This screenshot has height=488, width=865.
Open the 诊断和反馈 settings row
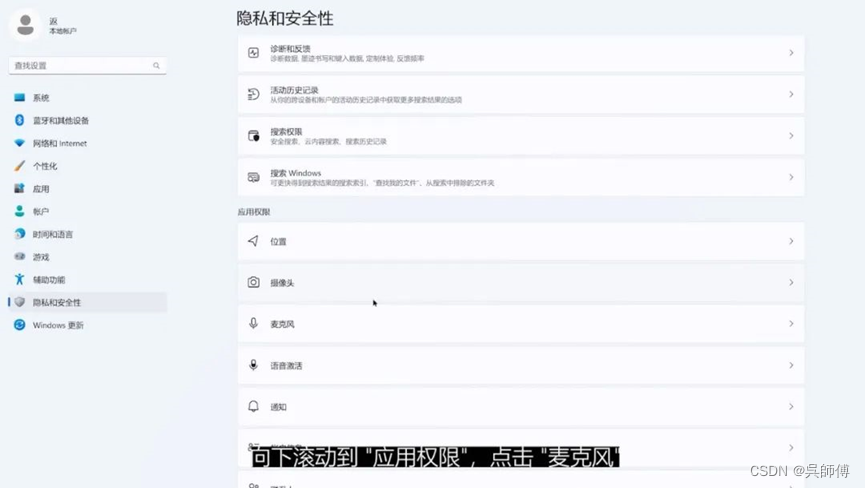point(521,53)
